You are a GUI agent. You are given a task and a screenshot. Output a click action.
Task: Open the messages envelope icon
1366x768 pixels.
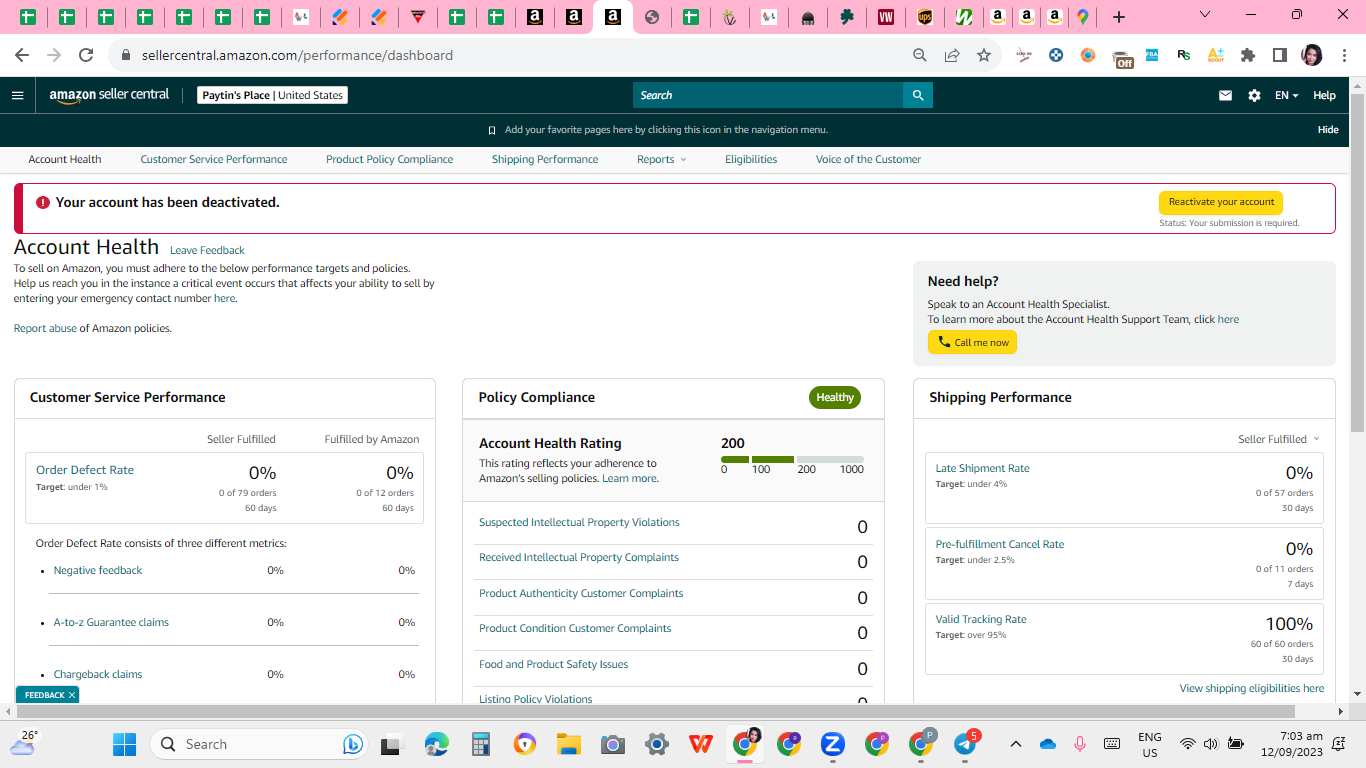click(1225, 95)
